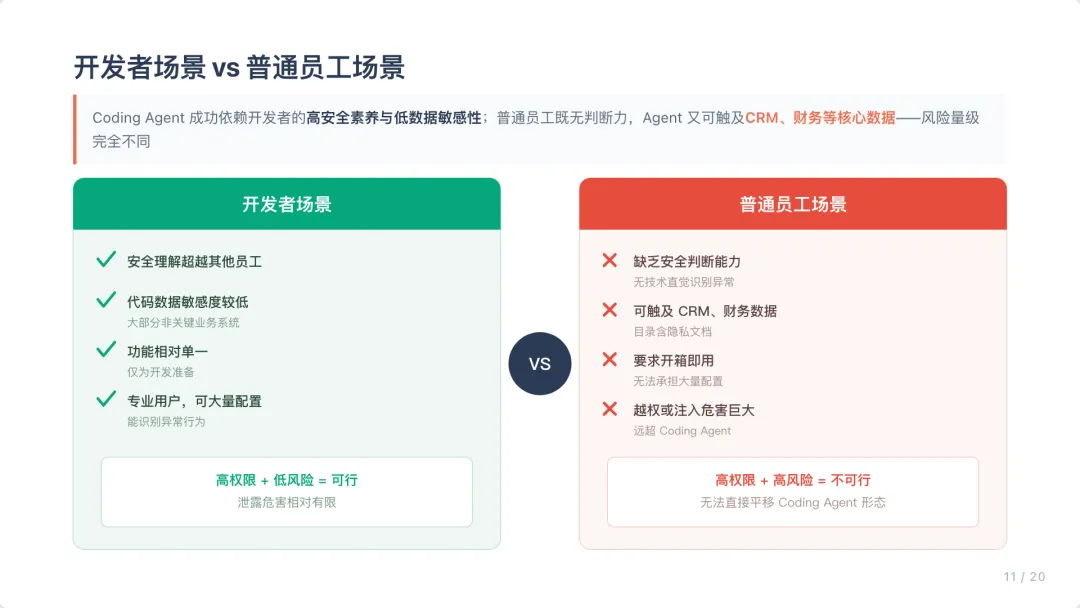Click the checkmark next to 代码数据敏感度较低
The width and height of the screenshot is (1080, 608).
pos(106,300)
